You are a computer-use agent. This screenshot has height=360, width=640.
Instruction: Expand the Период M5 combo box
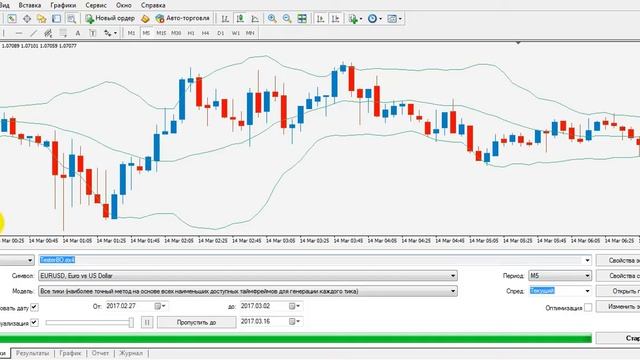click(587, 276)
